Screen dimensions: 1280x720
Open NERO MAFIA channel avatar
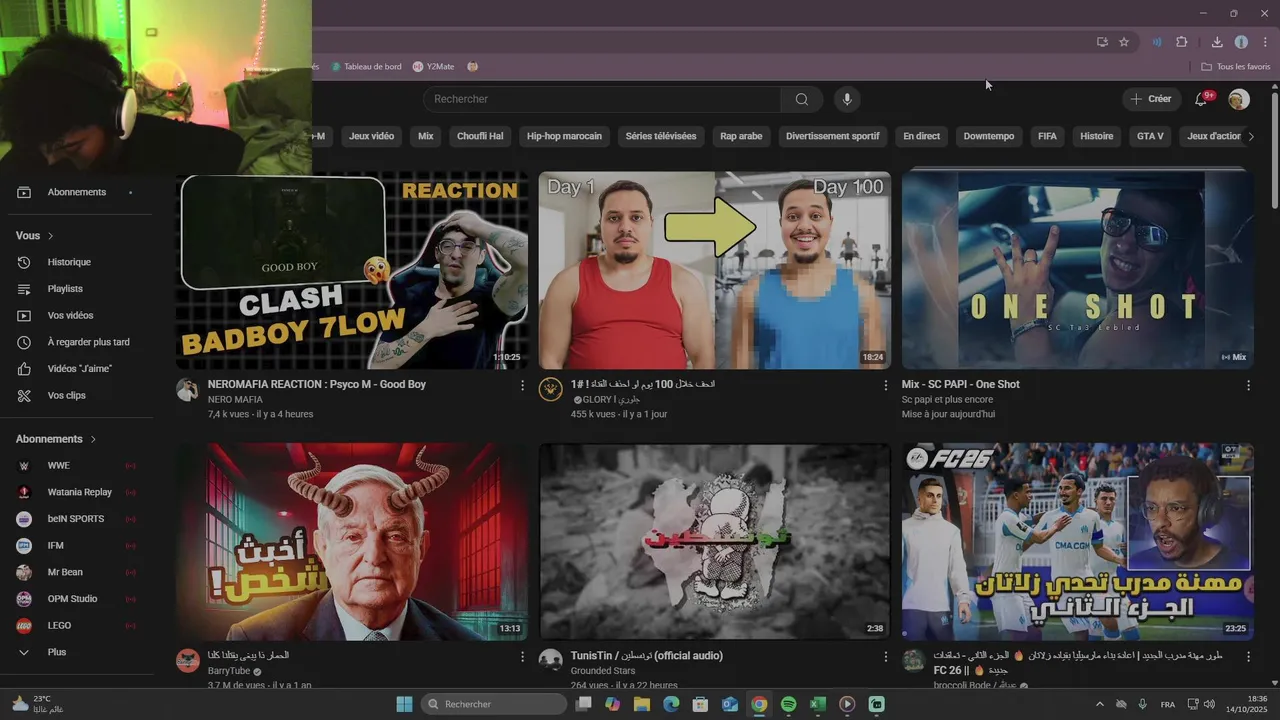187,390
